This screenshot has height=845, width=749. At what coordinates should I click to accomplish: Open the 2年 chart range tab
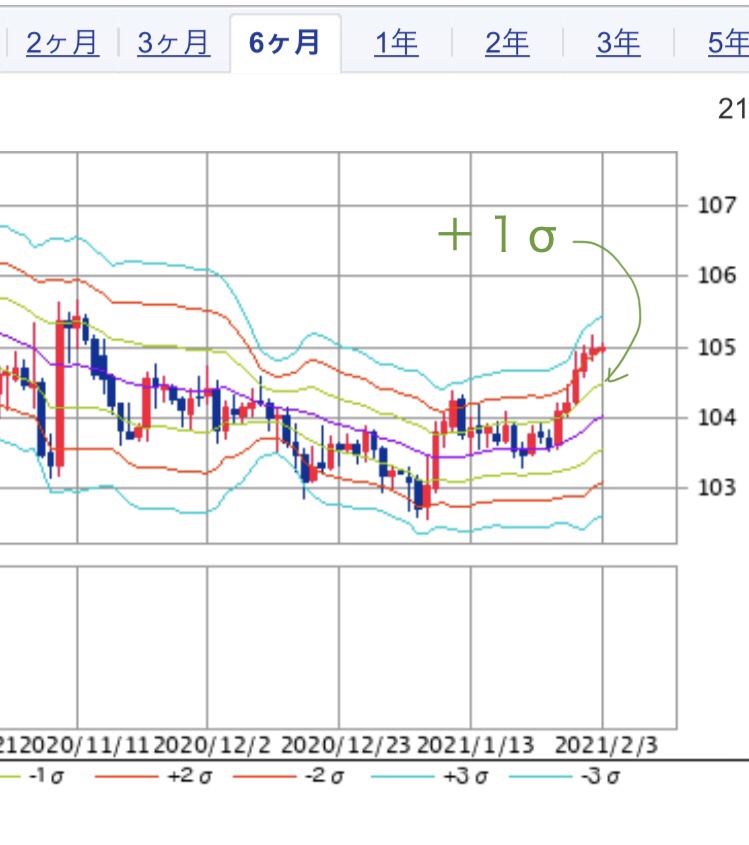pyautogui.click(x=507, y=43)
